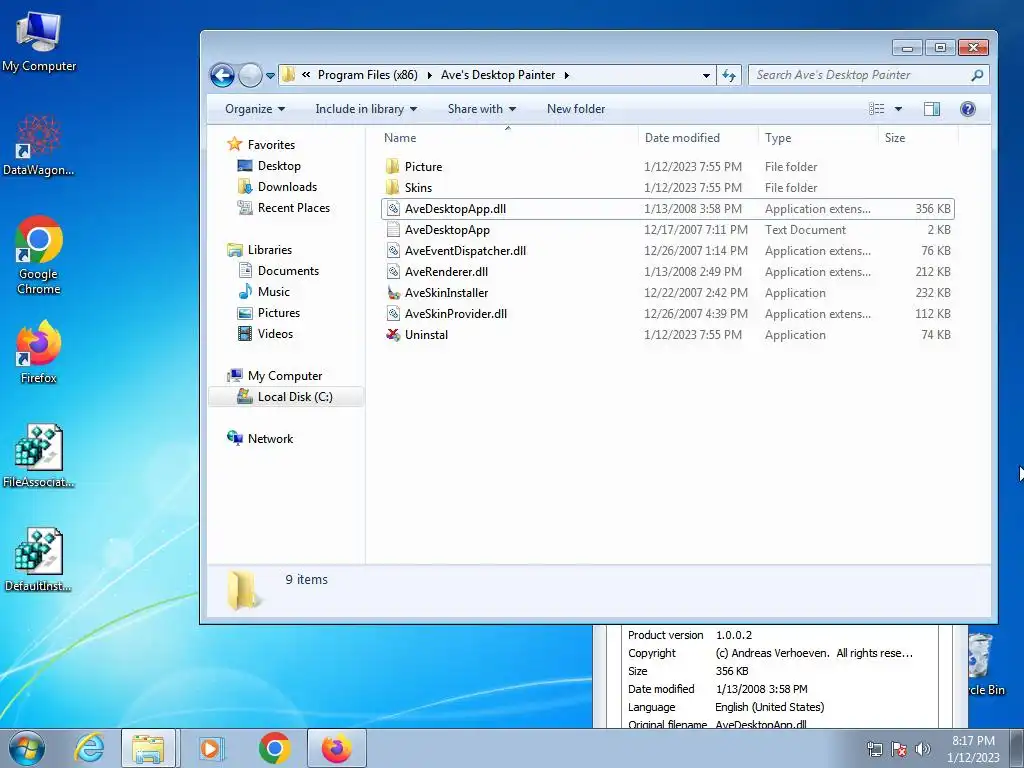Viewport: 1024px width, 768px height.
Task: Select the AveDesktopApp text document icon
Action: click(x=392, y=230)
